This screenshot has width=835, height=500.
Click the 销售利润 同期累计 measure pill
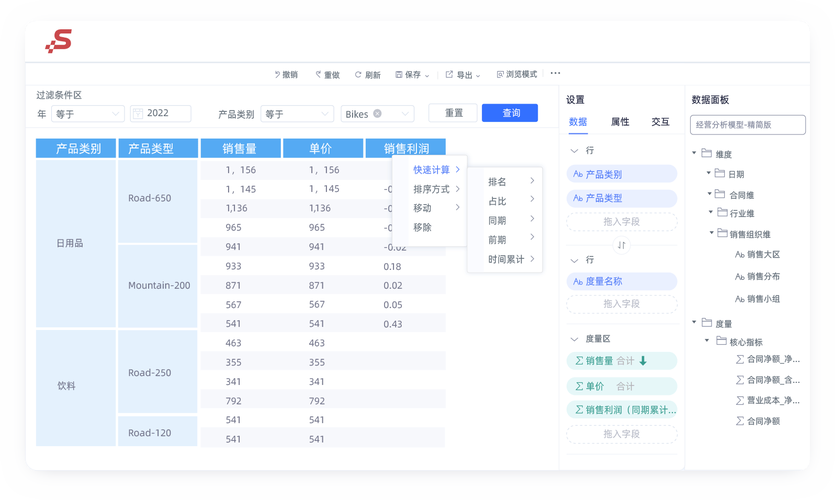621,409
